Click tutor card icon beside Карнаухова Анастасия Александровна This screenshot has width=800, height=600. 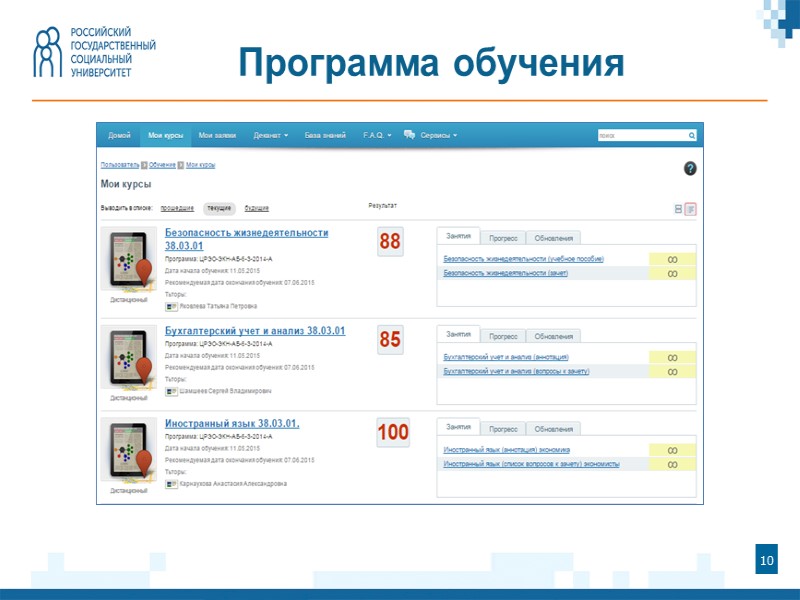(171, 484)
